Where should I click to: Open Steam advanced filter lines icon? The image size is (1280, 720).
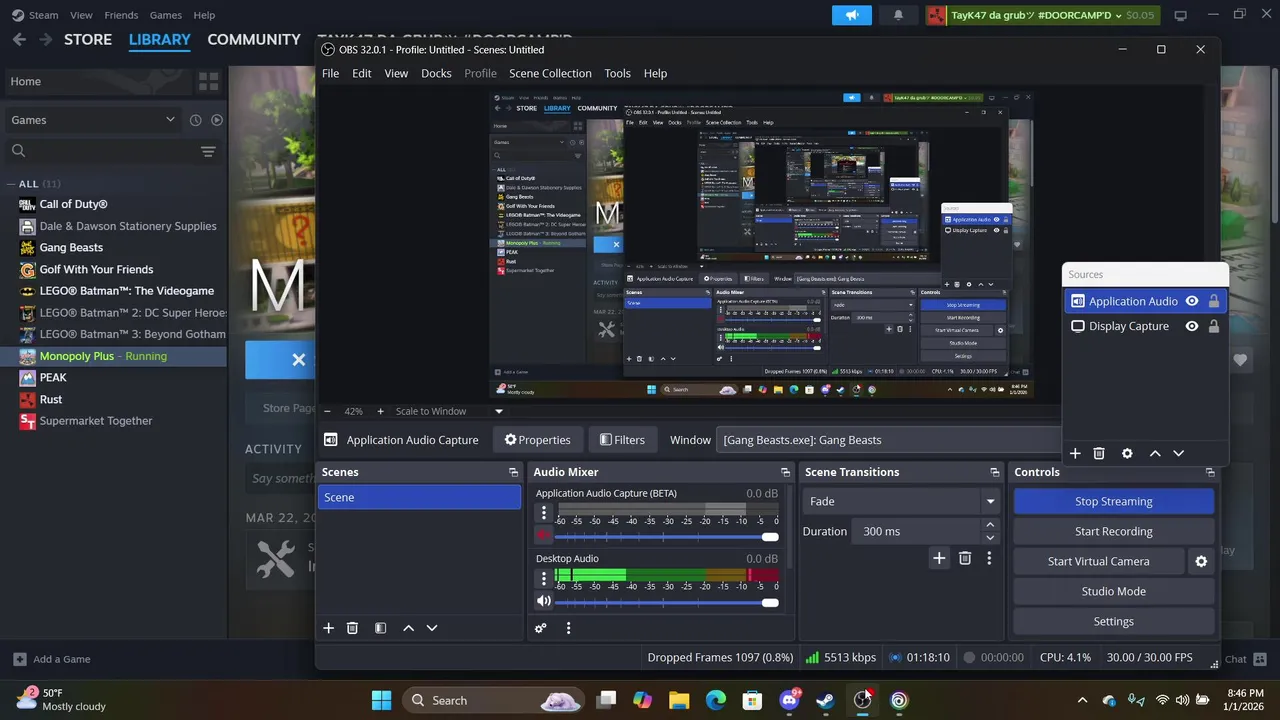pos(208,151)
